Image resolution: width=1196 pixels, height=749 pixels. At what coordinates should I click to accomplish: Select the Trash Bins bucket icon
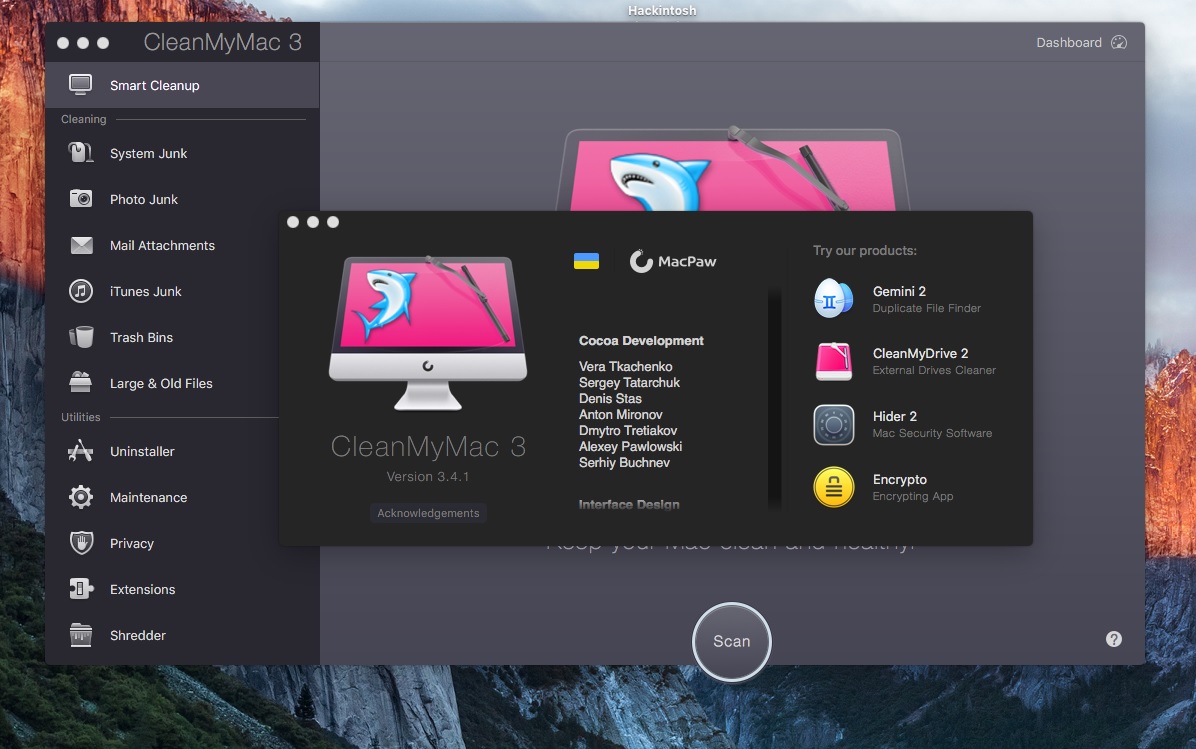(81, 336)
